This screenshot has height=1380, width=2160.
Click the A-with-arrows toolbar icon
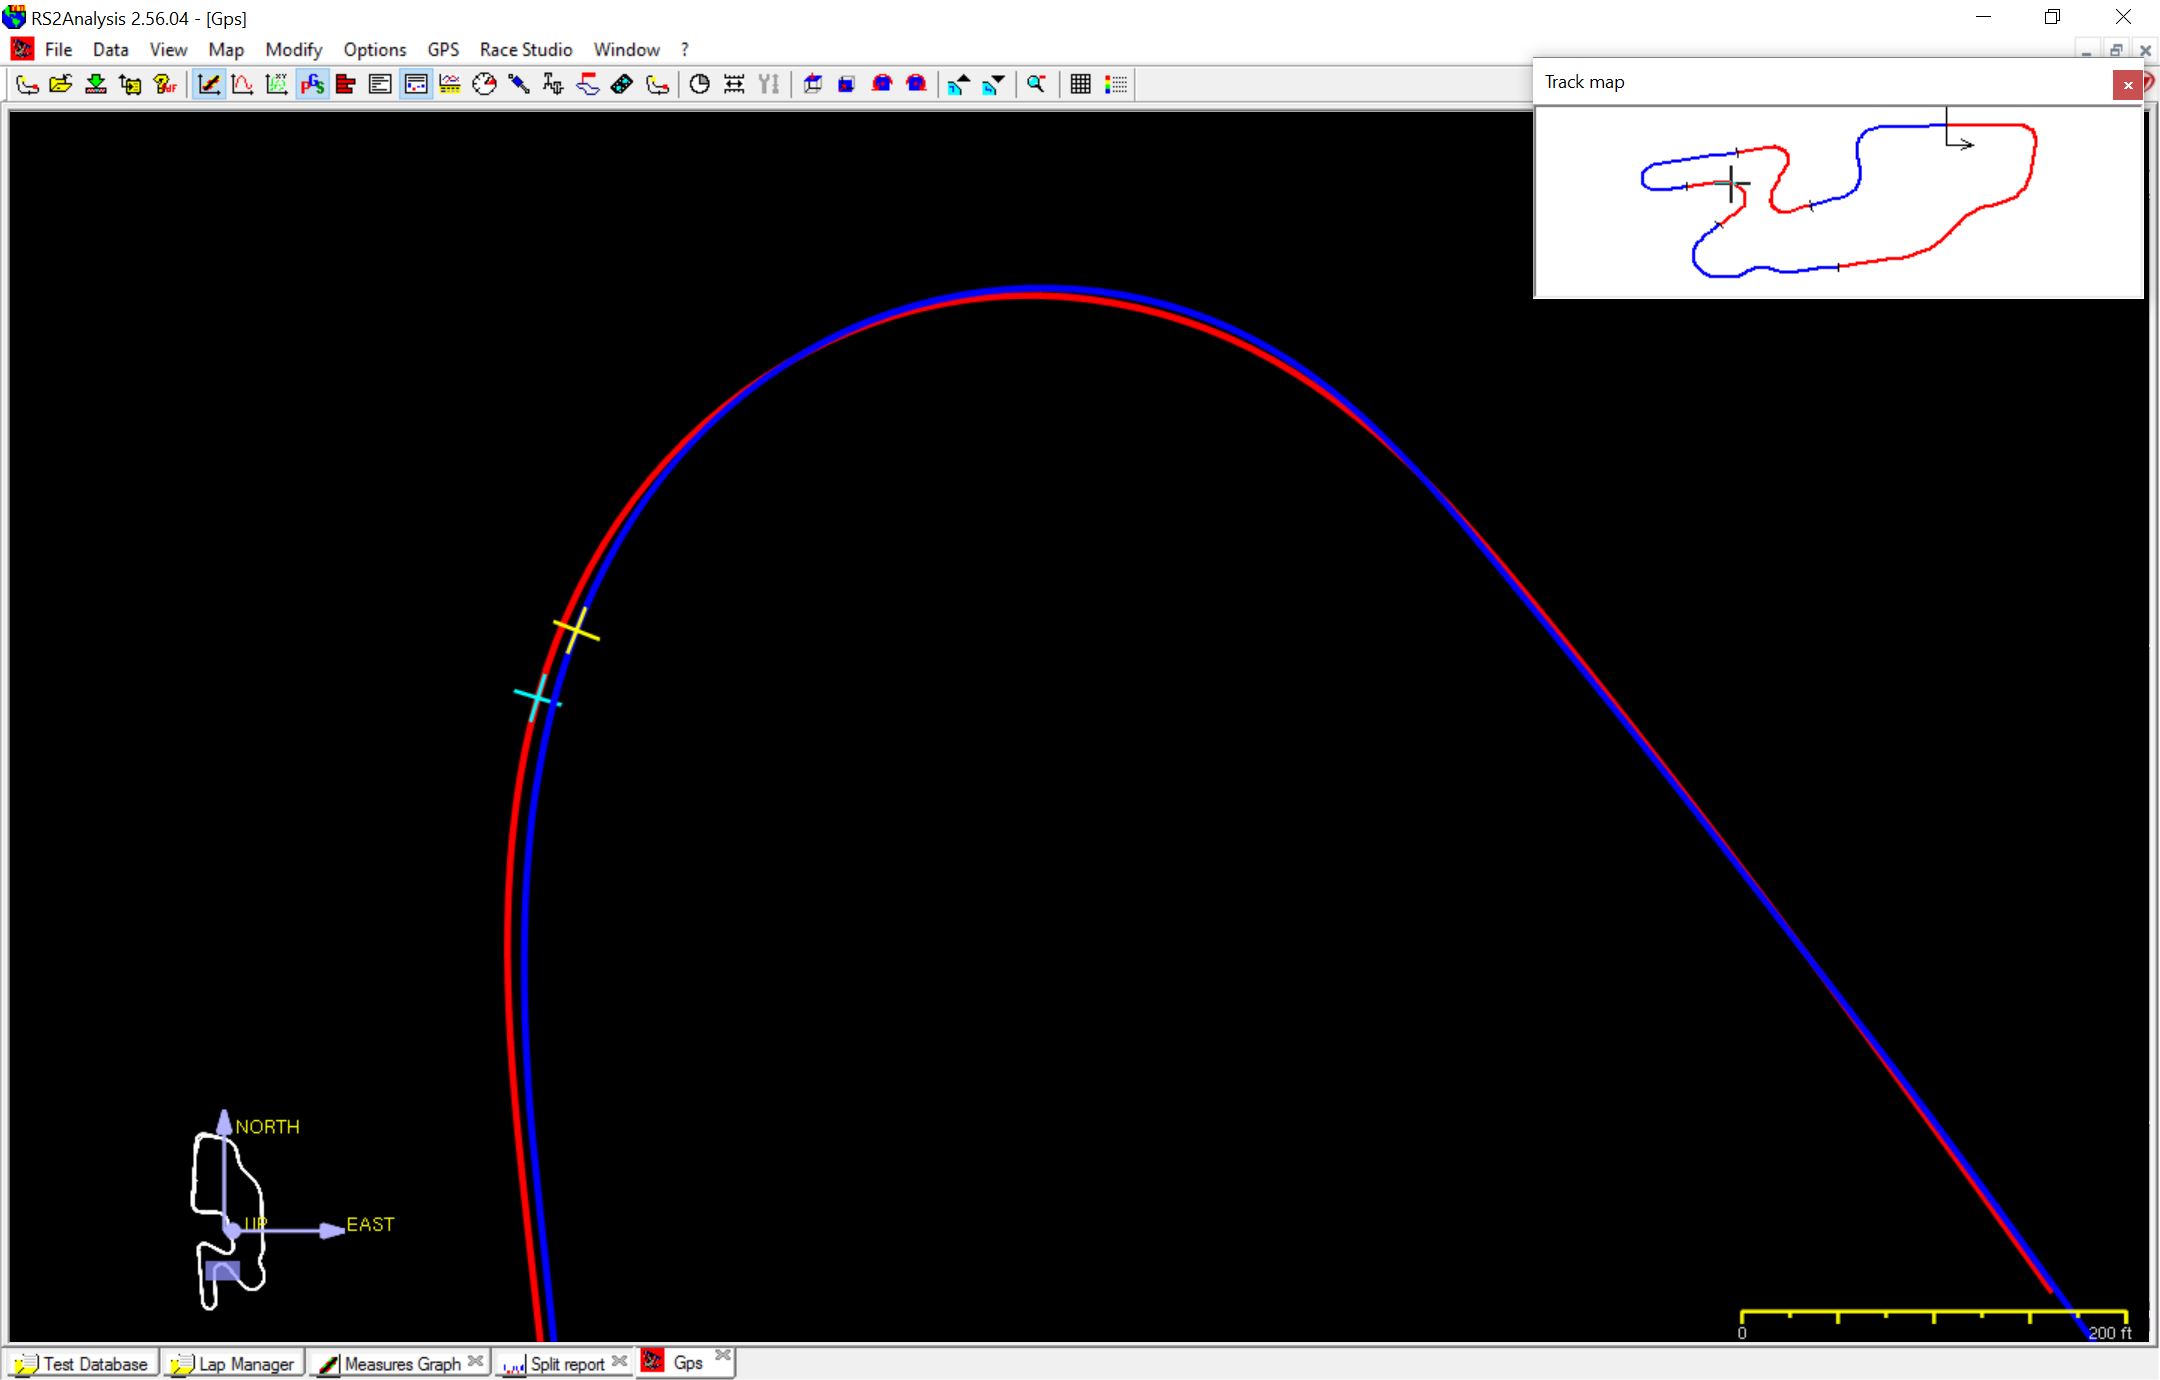pyautogui.click(x=553, y=84)
